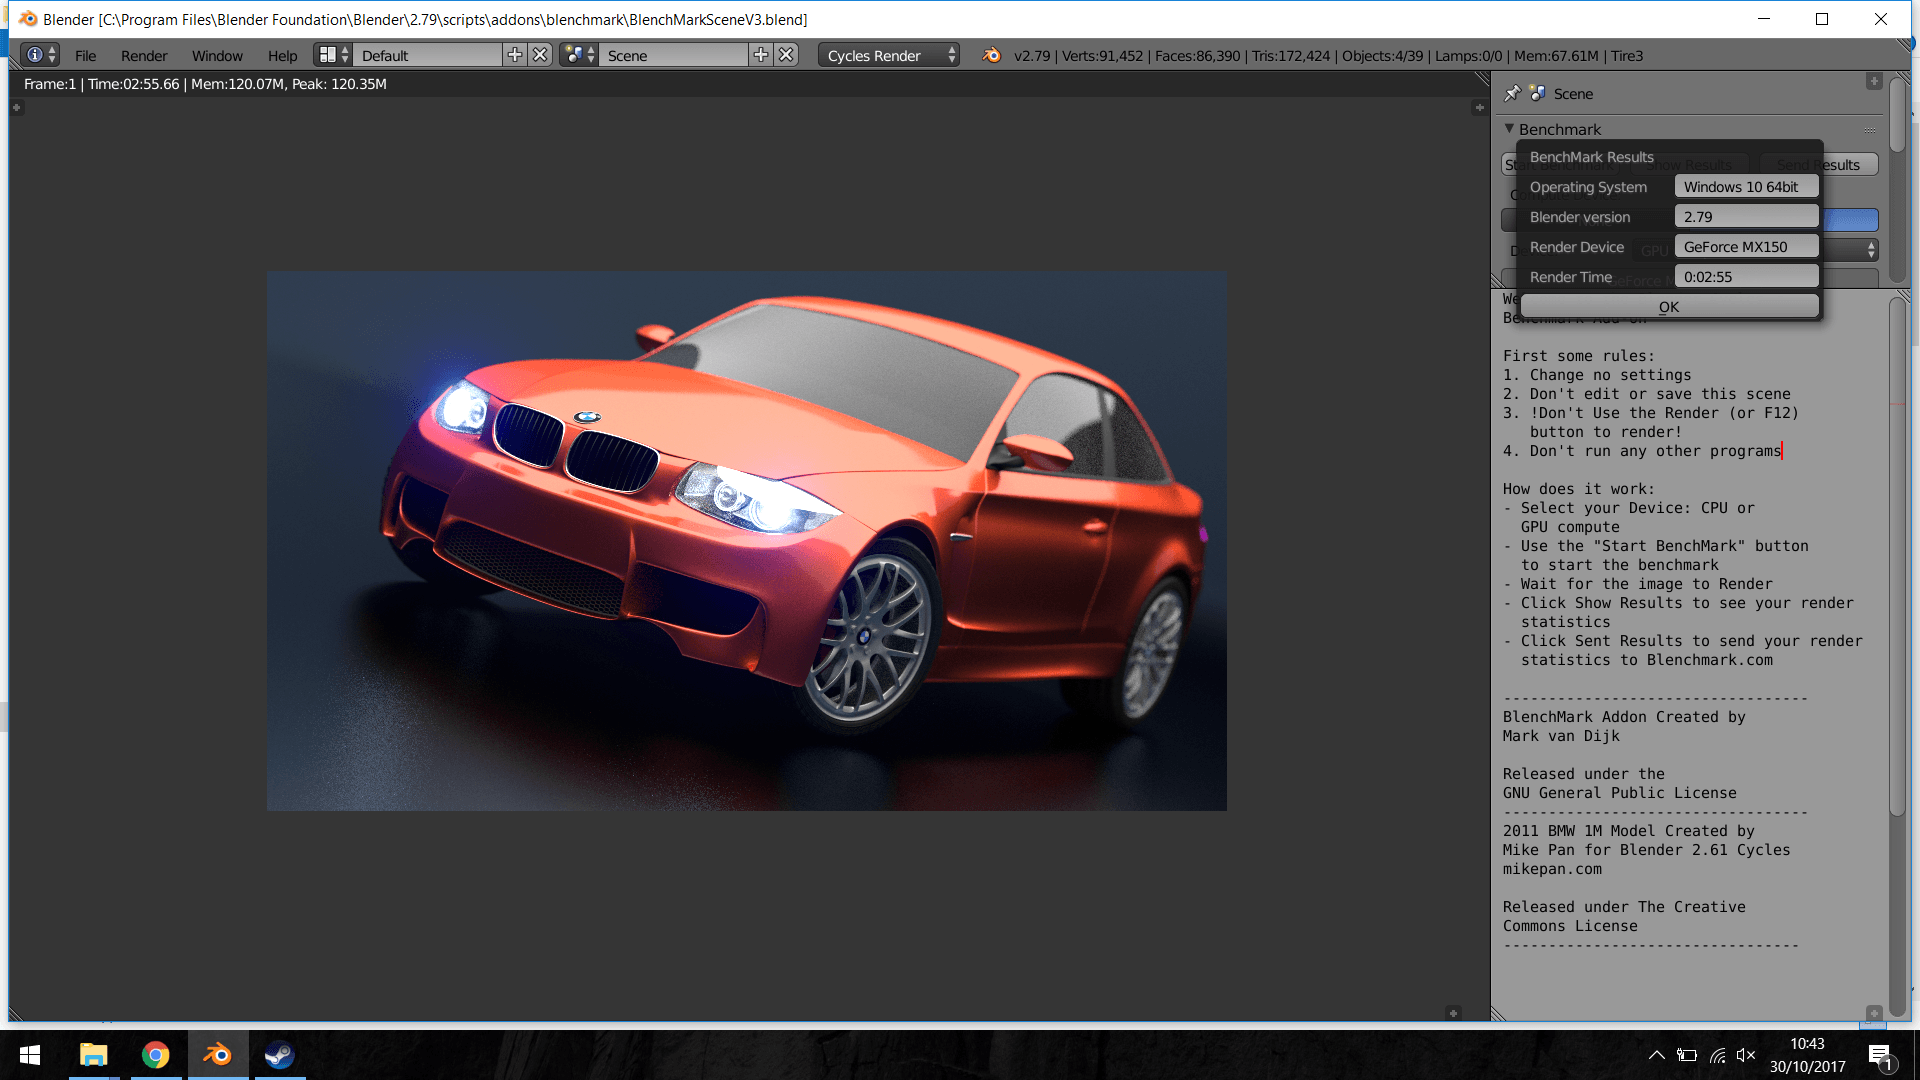Click the 'How does it work:' line

pos(1578,489)
